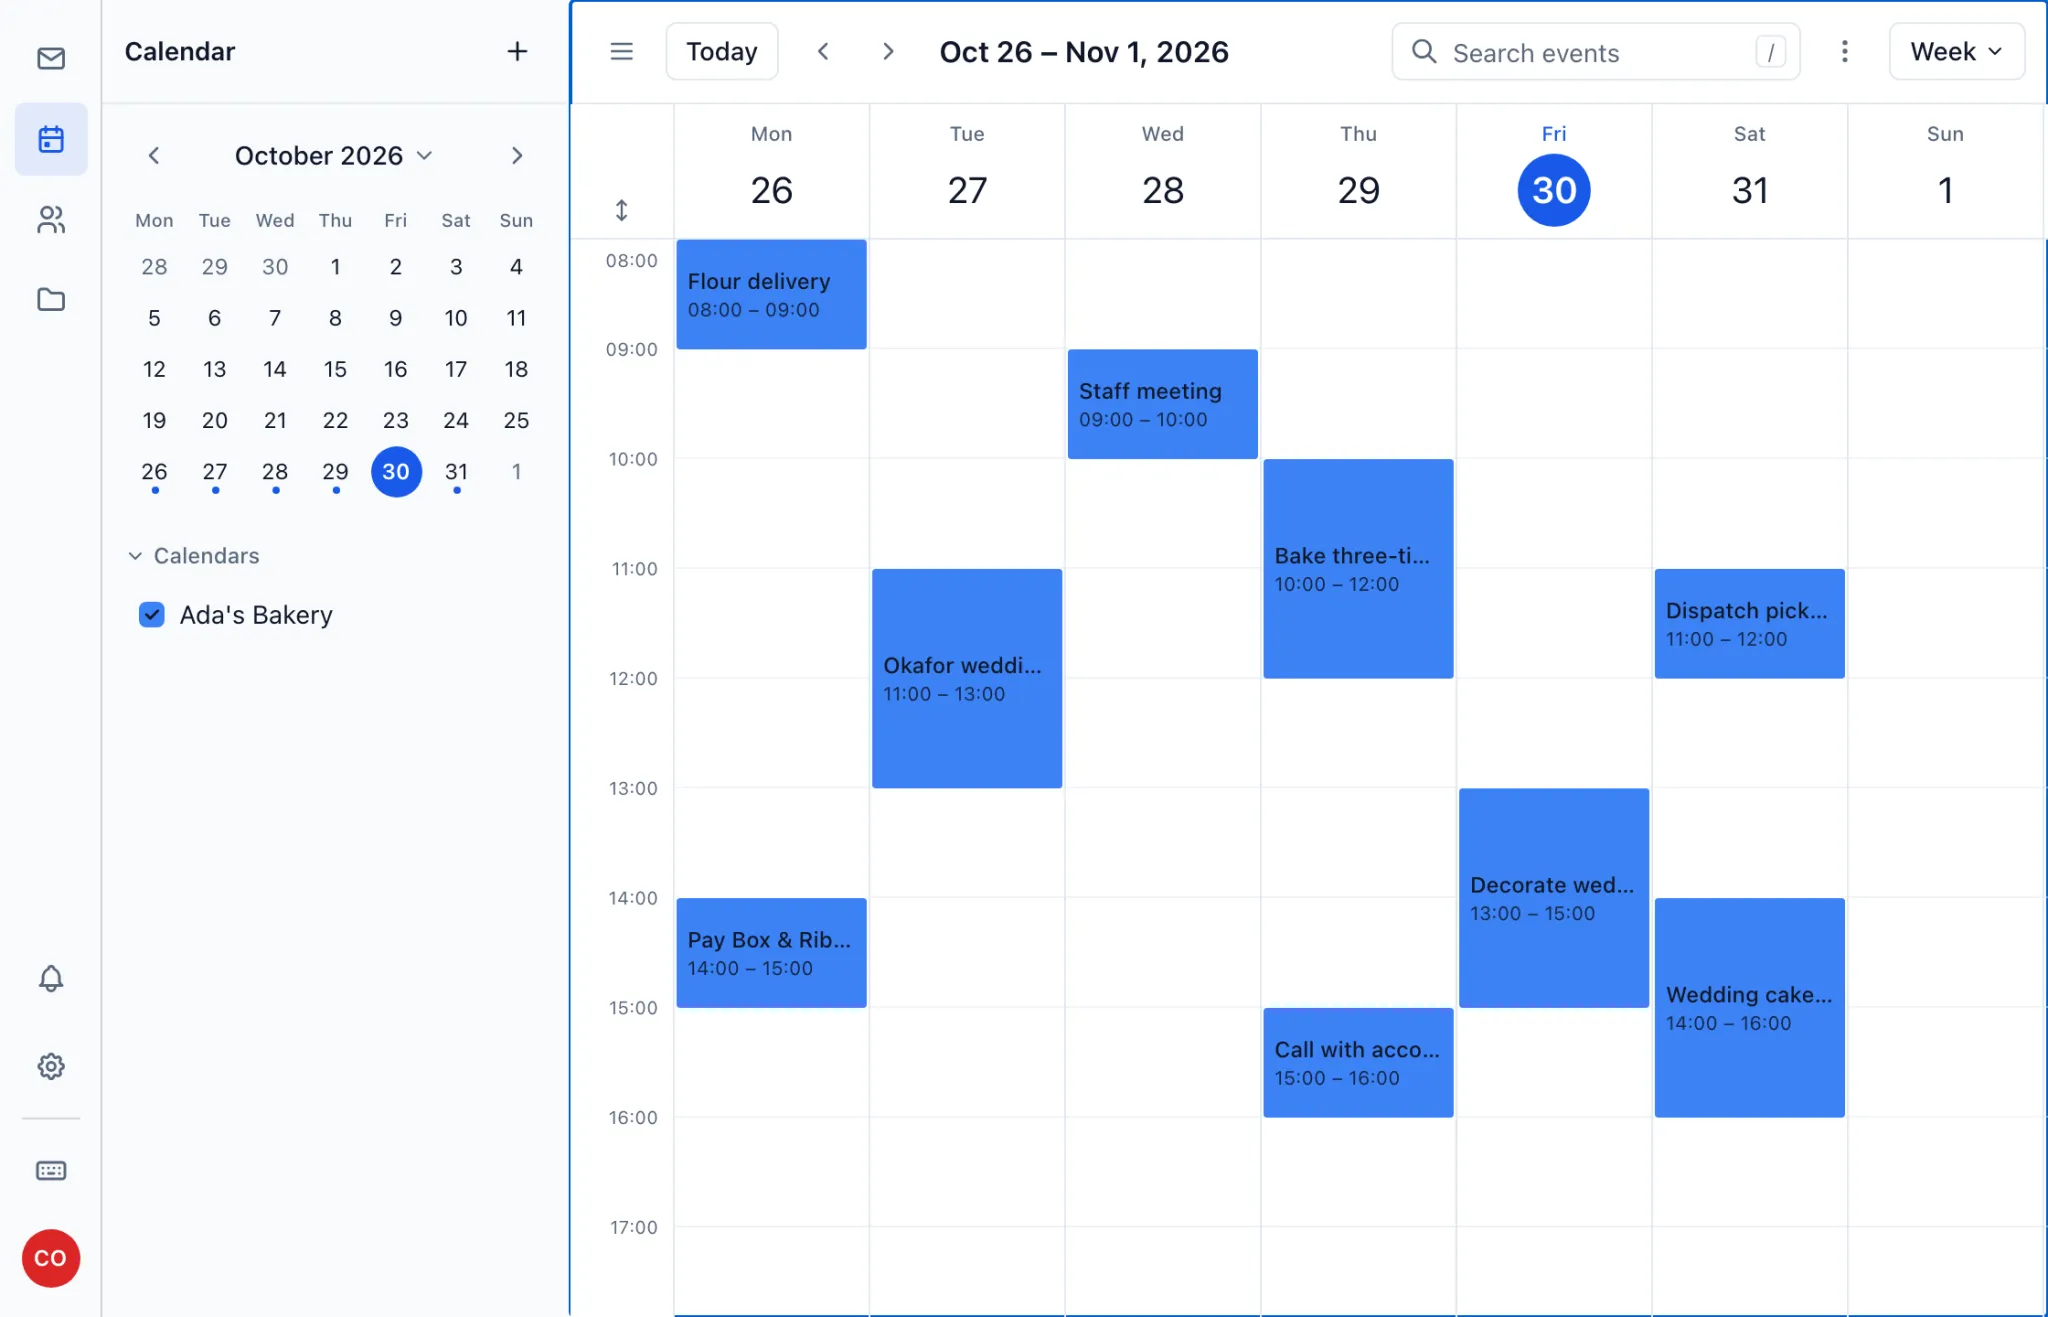Select October 19 in mini calendar
This screenshot has width=2048, height=1317.
(154, 420)
